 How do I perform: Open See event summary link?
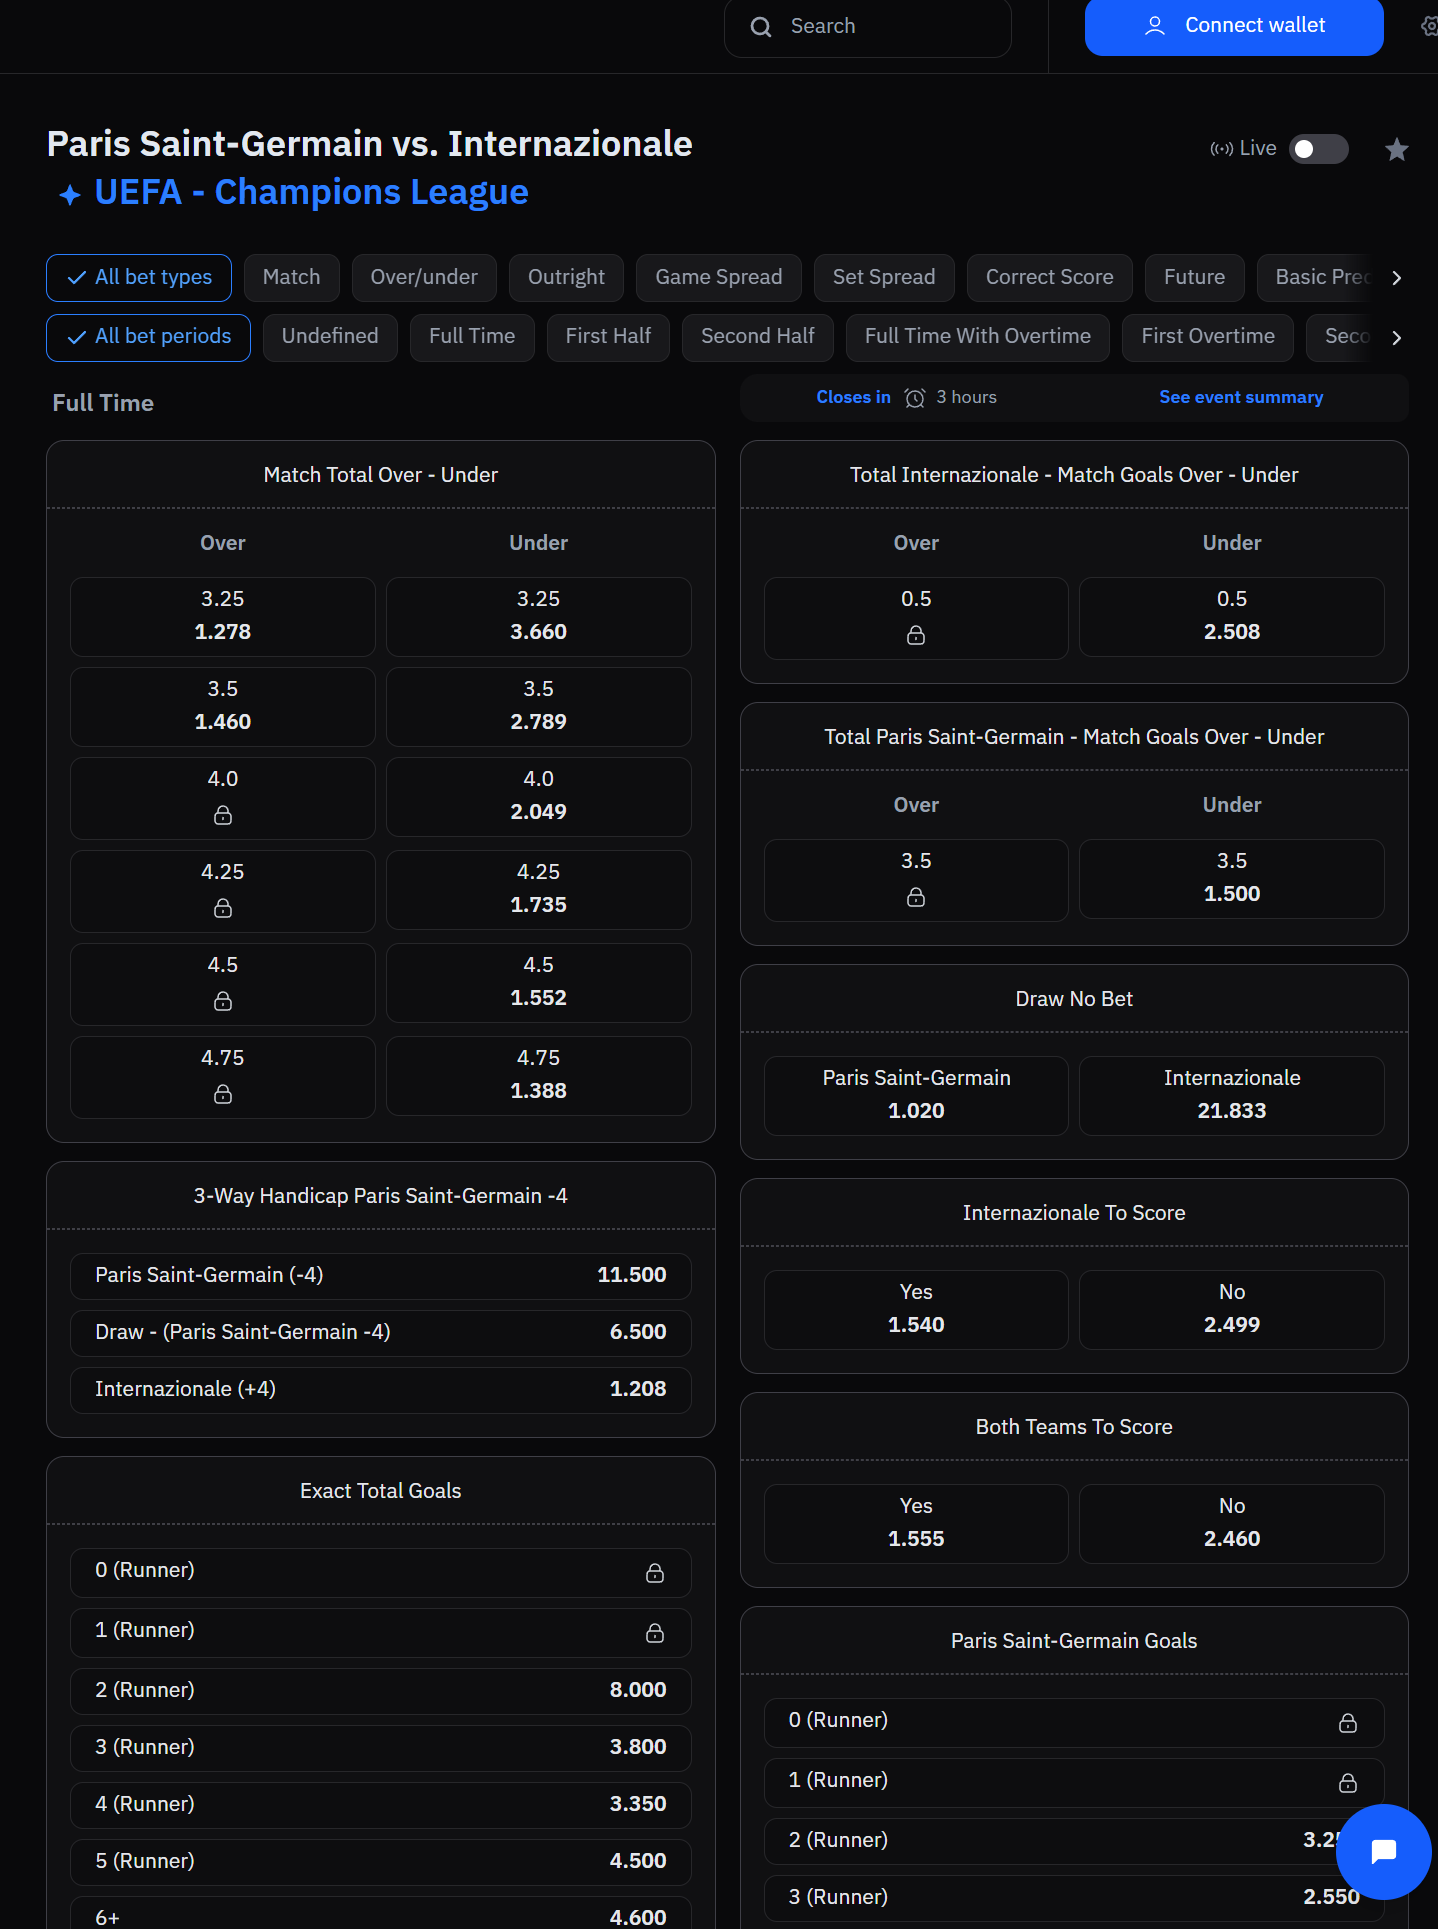(1241, 398)
